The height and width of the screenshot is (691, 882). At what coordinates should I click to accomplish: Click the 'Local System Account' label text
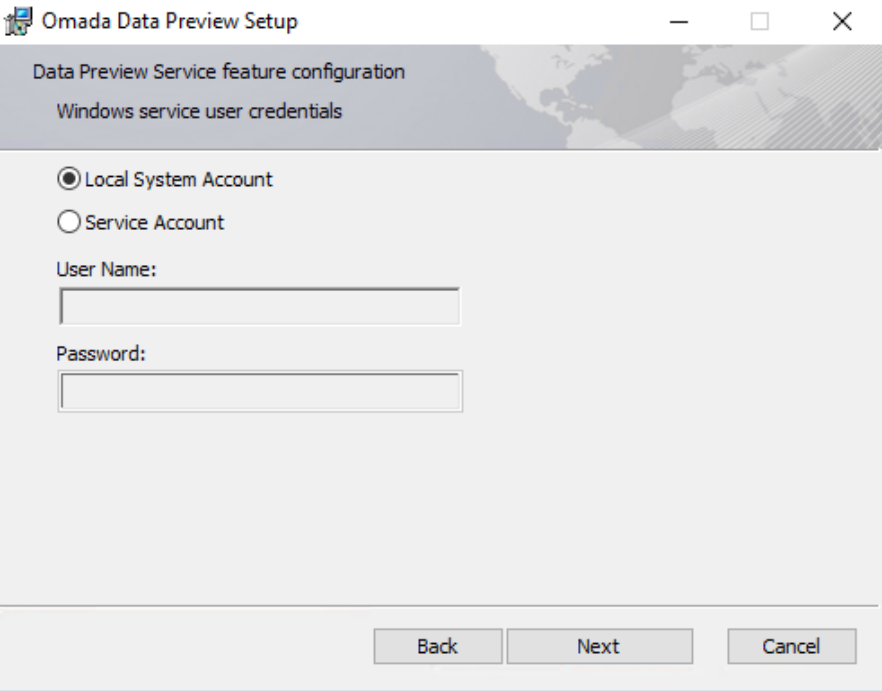178,180
